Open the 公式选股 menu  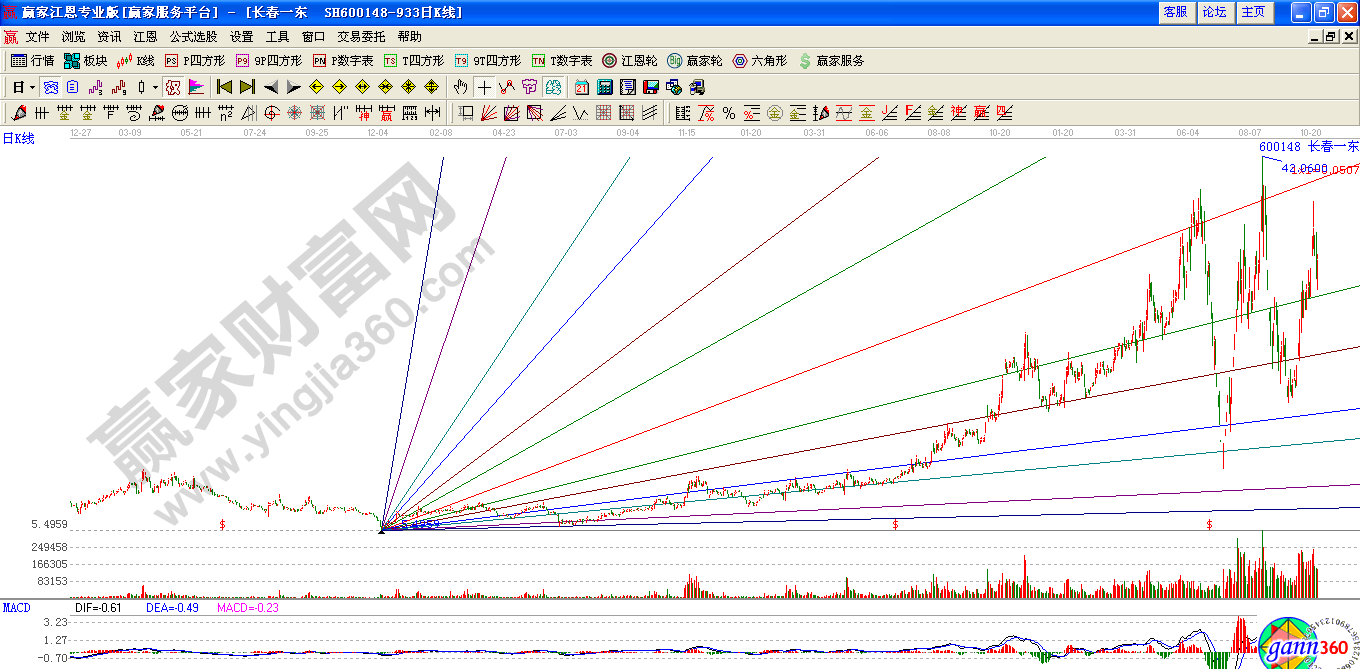[x=193, y=37]
